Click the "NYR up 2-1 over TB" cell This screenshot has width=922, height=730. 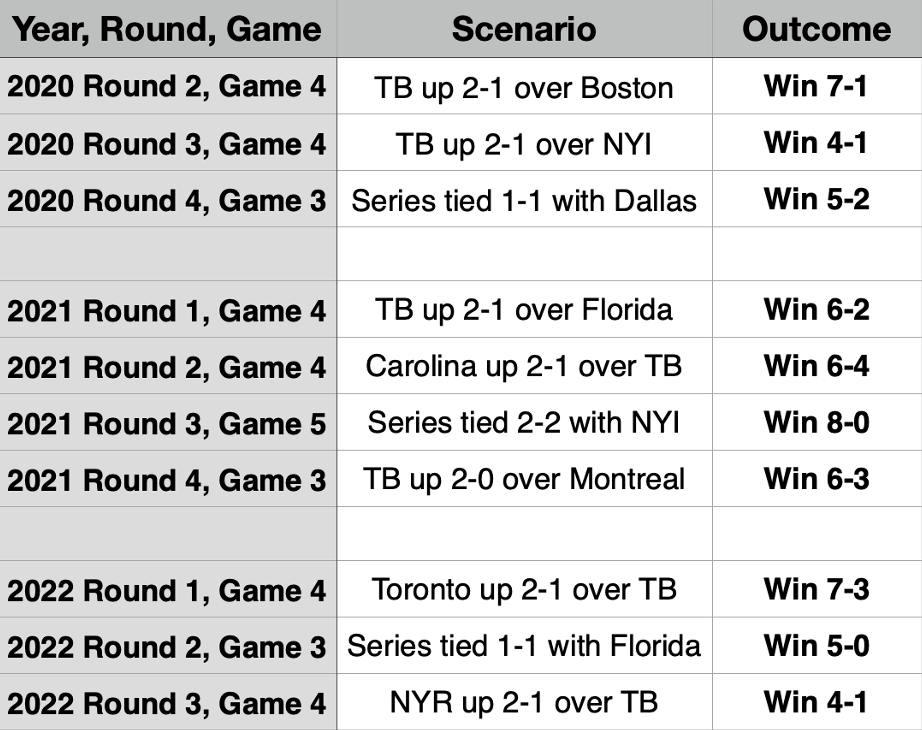tap(524, 702)
